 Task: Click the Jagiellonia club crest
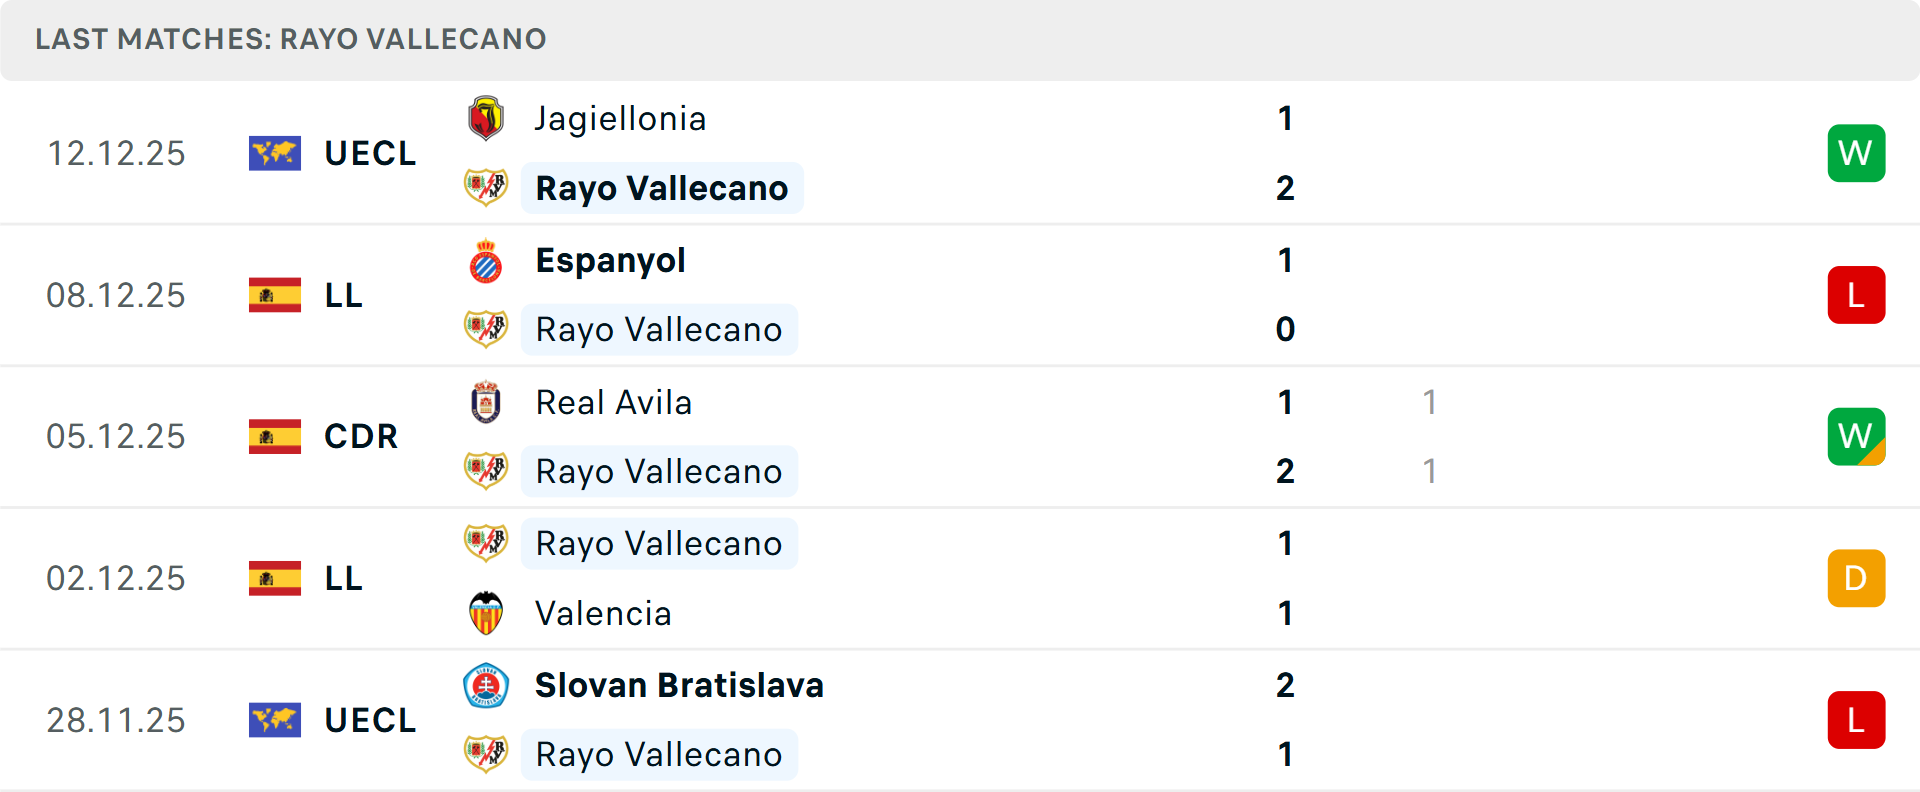486,119
